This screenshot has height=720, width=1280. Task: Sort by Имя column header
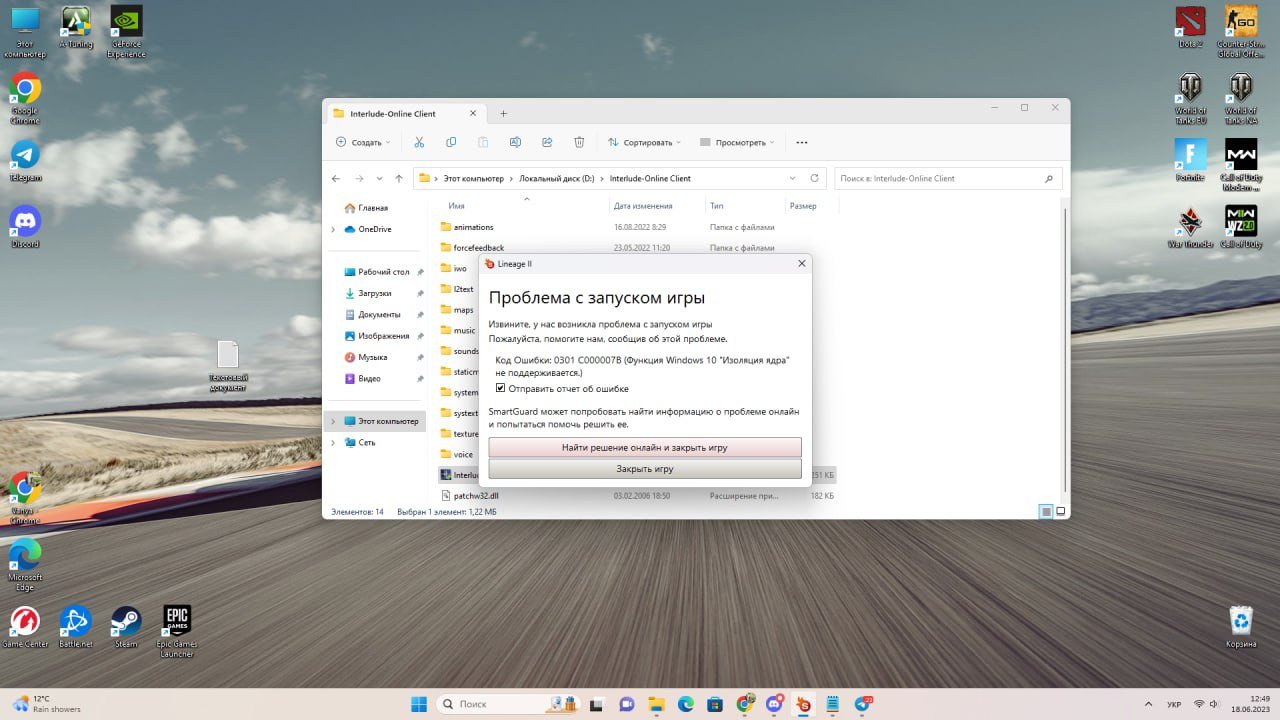[x=457, y=206]
